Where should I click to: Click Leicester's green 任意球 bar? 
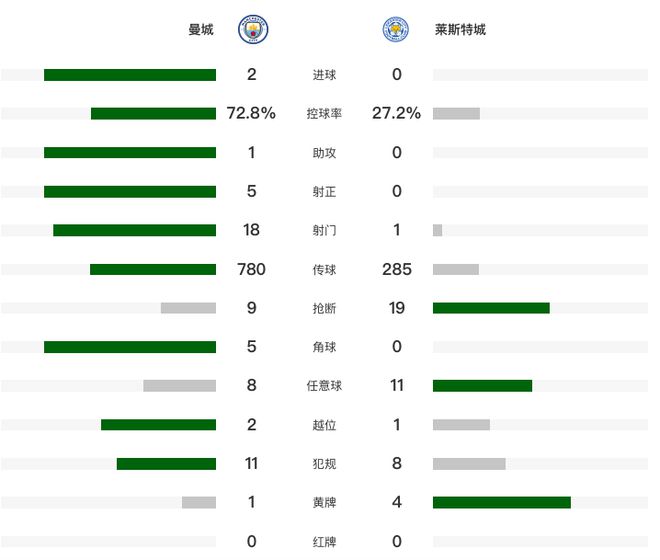click(x=482, y=386)
